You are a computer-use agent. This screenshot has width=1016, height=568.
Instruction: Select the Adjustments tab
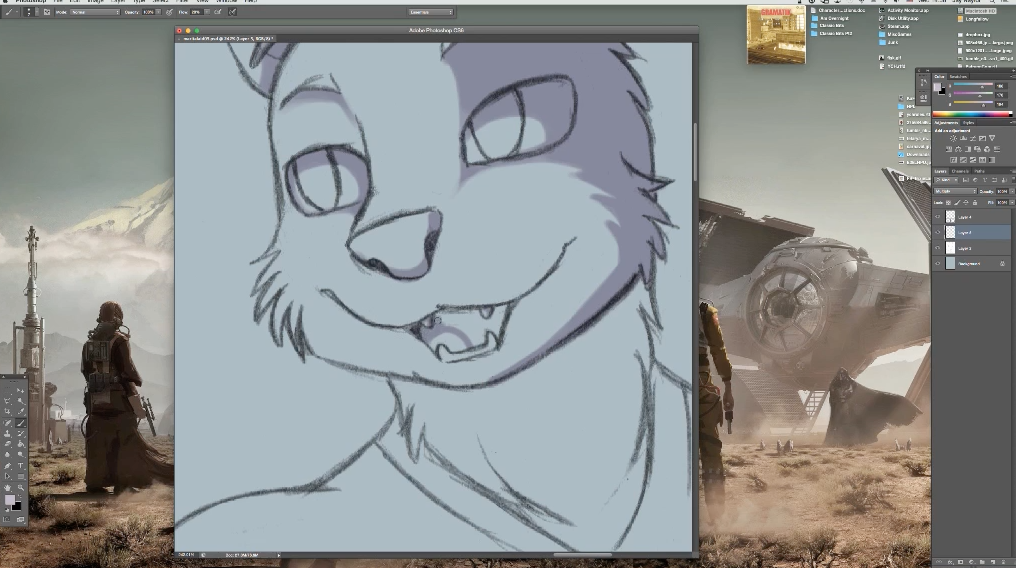945,122
